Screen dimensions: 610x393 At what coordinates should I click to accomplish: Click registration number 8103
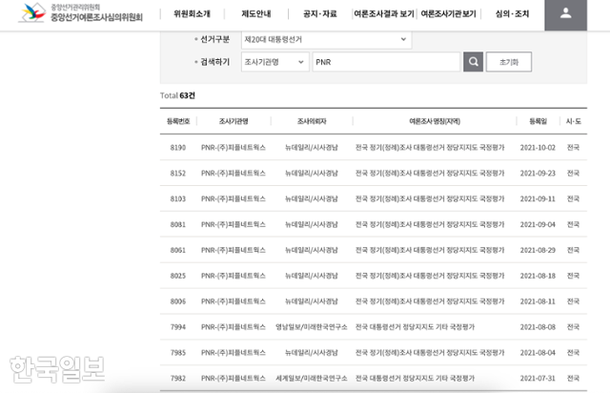(x=178, y=199)
